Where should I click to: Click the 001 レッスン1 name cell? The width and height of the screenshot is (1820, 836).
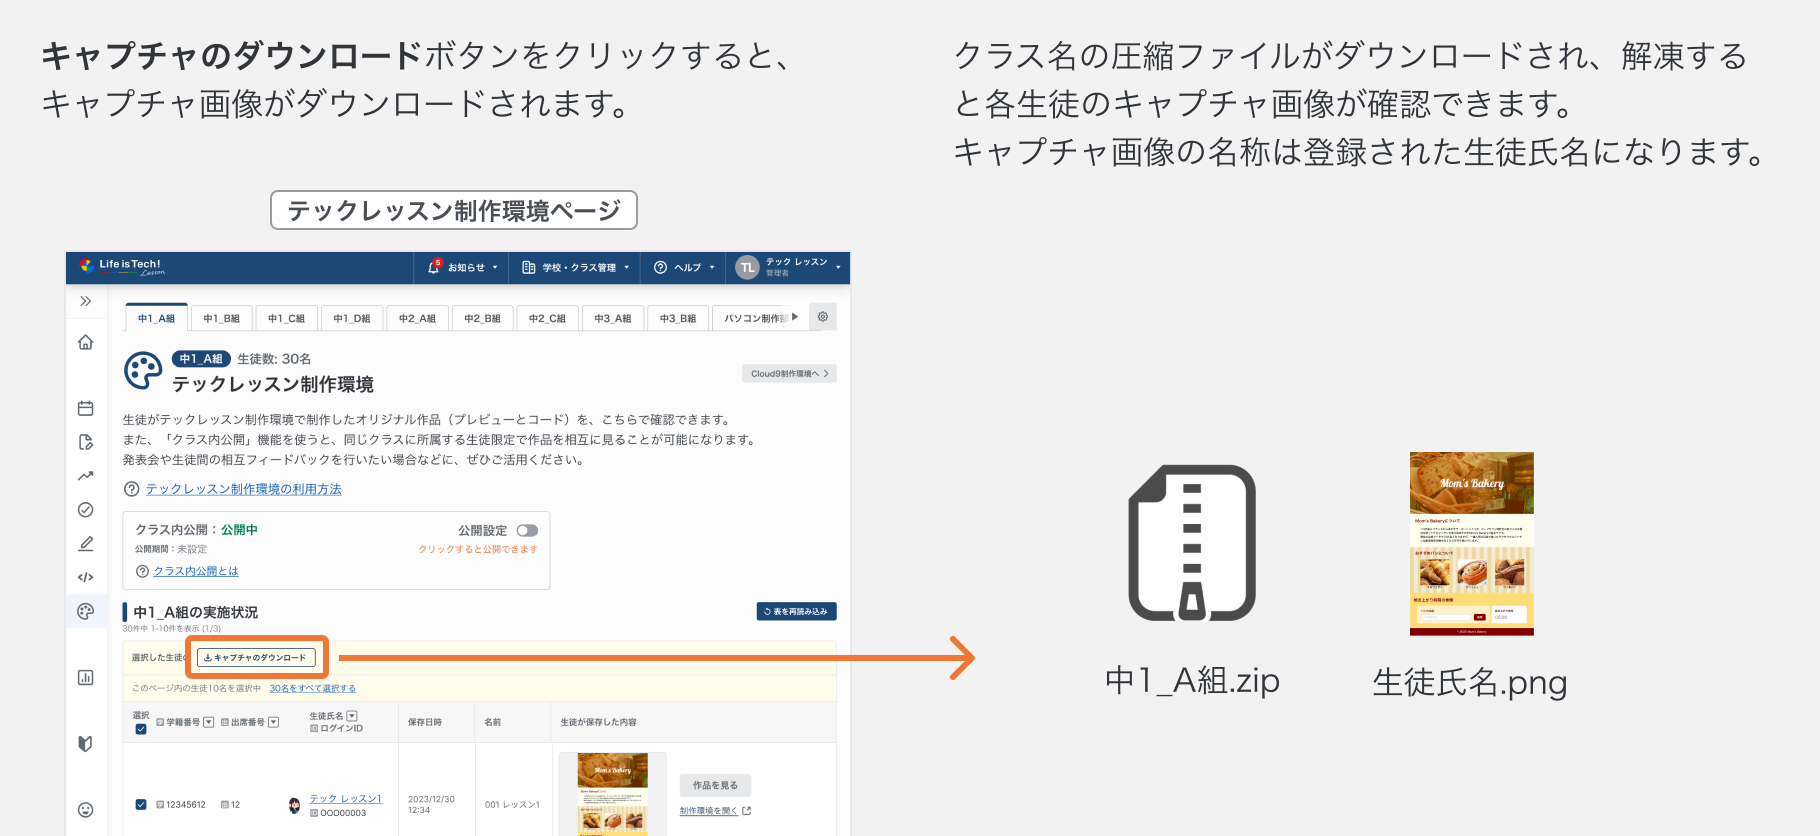512,804
